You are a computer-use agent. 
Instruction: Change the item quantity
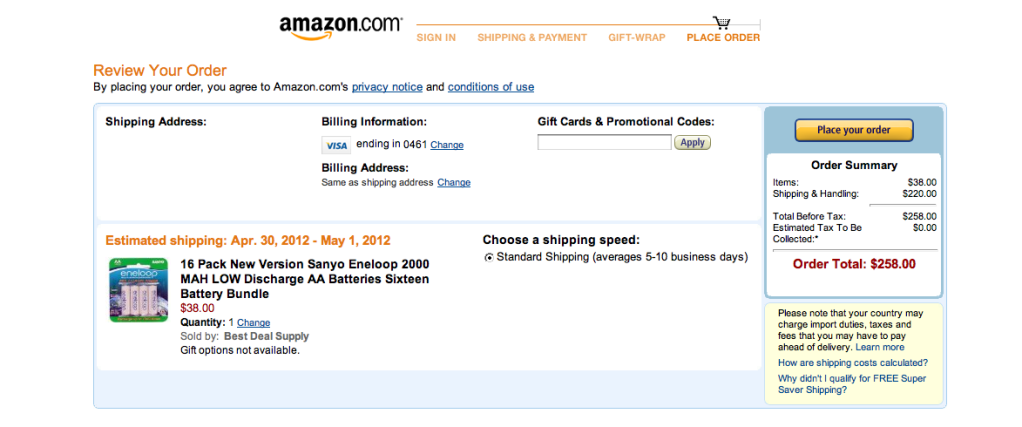point(254,323)
